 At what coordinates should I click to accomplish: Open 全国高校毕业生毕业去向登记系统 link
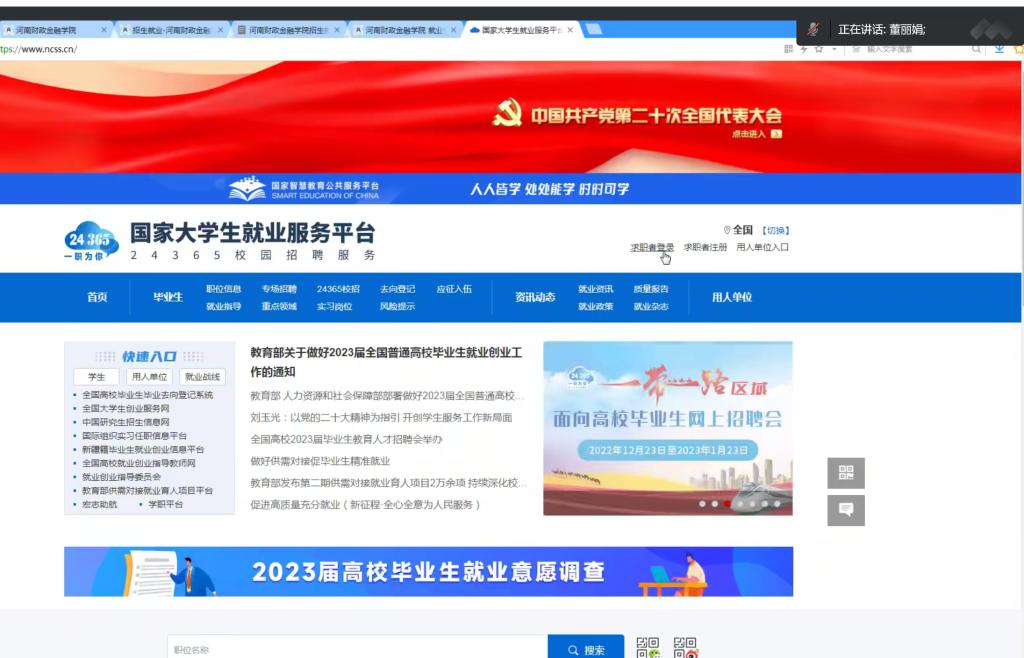(148, 395)
